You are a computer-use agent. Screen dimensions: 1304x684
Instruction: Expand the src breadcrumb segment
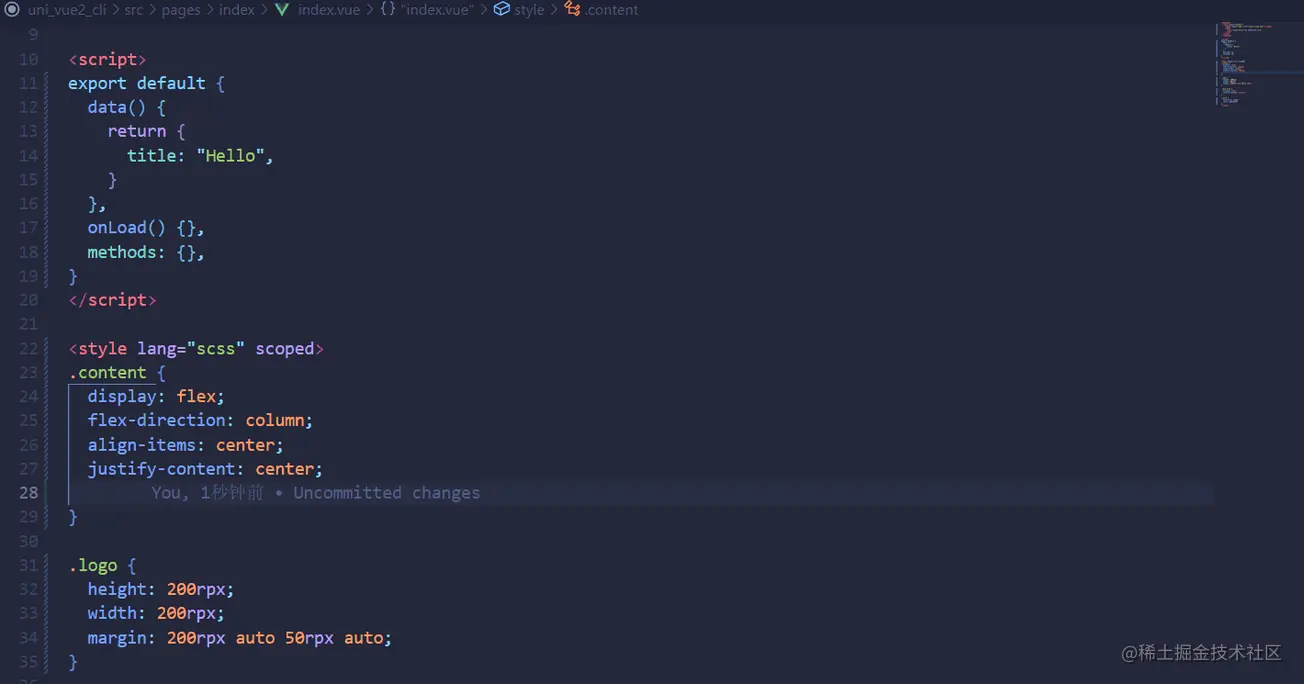click(133, 10)
